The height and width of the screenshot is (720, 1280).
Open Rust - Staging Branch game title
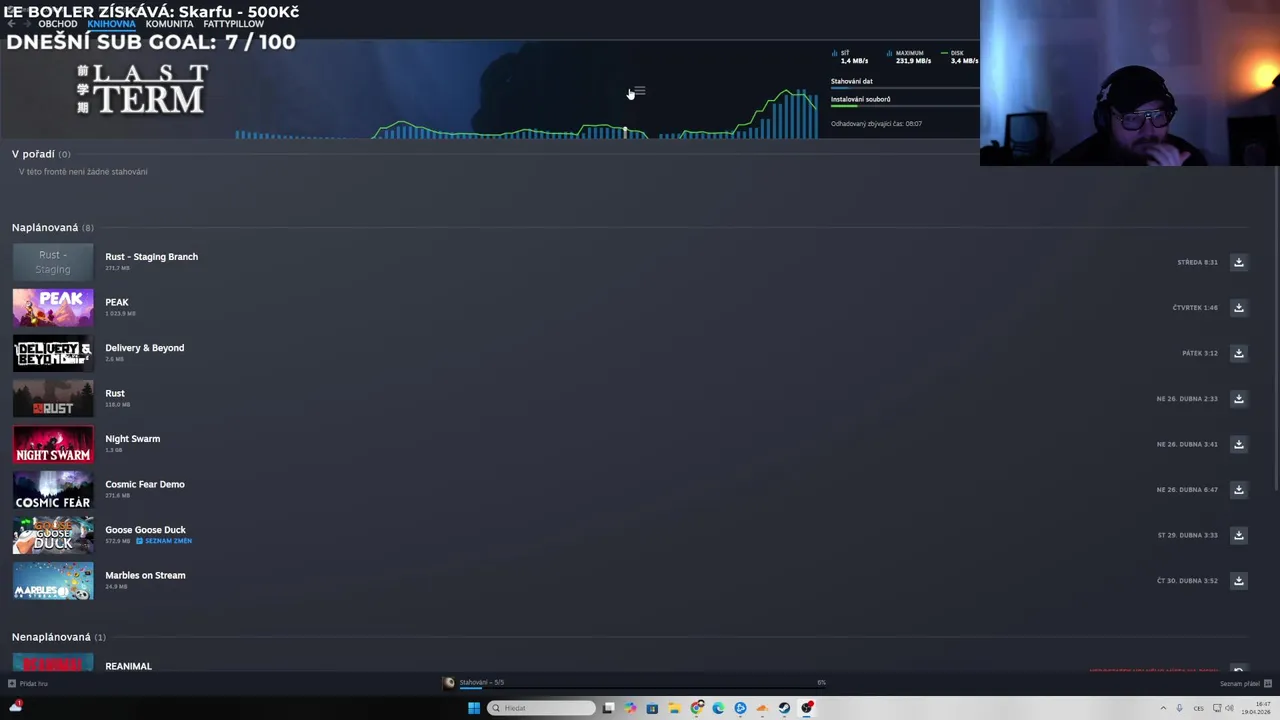click(x=151, y=257)
